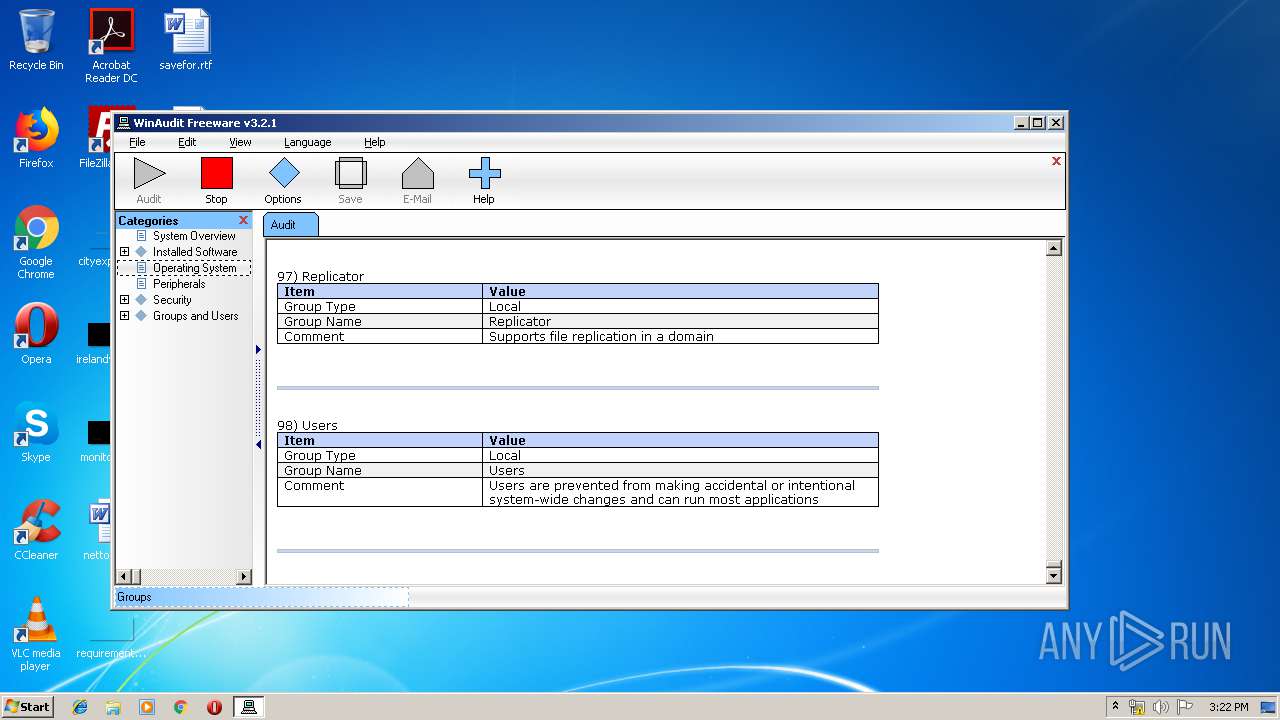
Task: Open the Edit menu
Action: pos(187,142)
